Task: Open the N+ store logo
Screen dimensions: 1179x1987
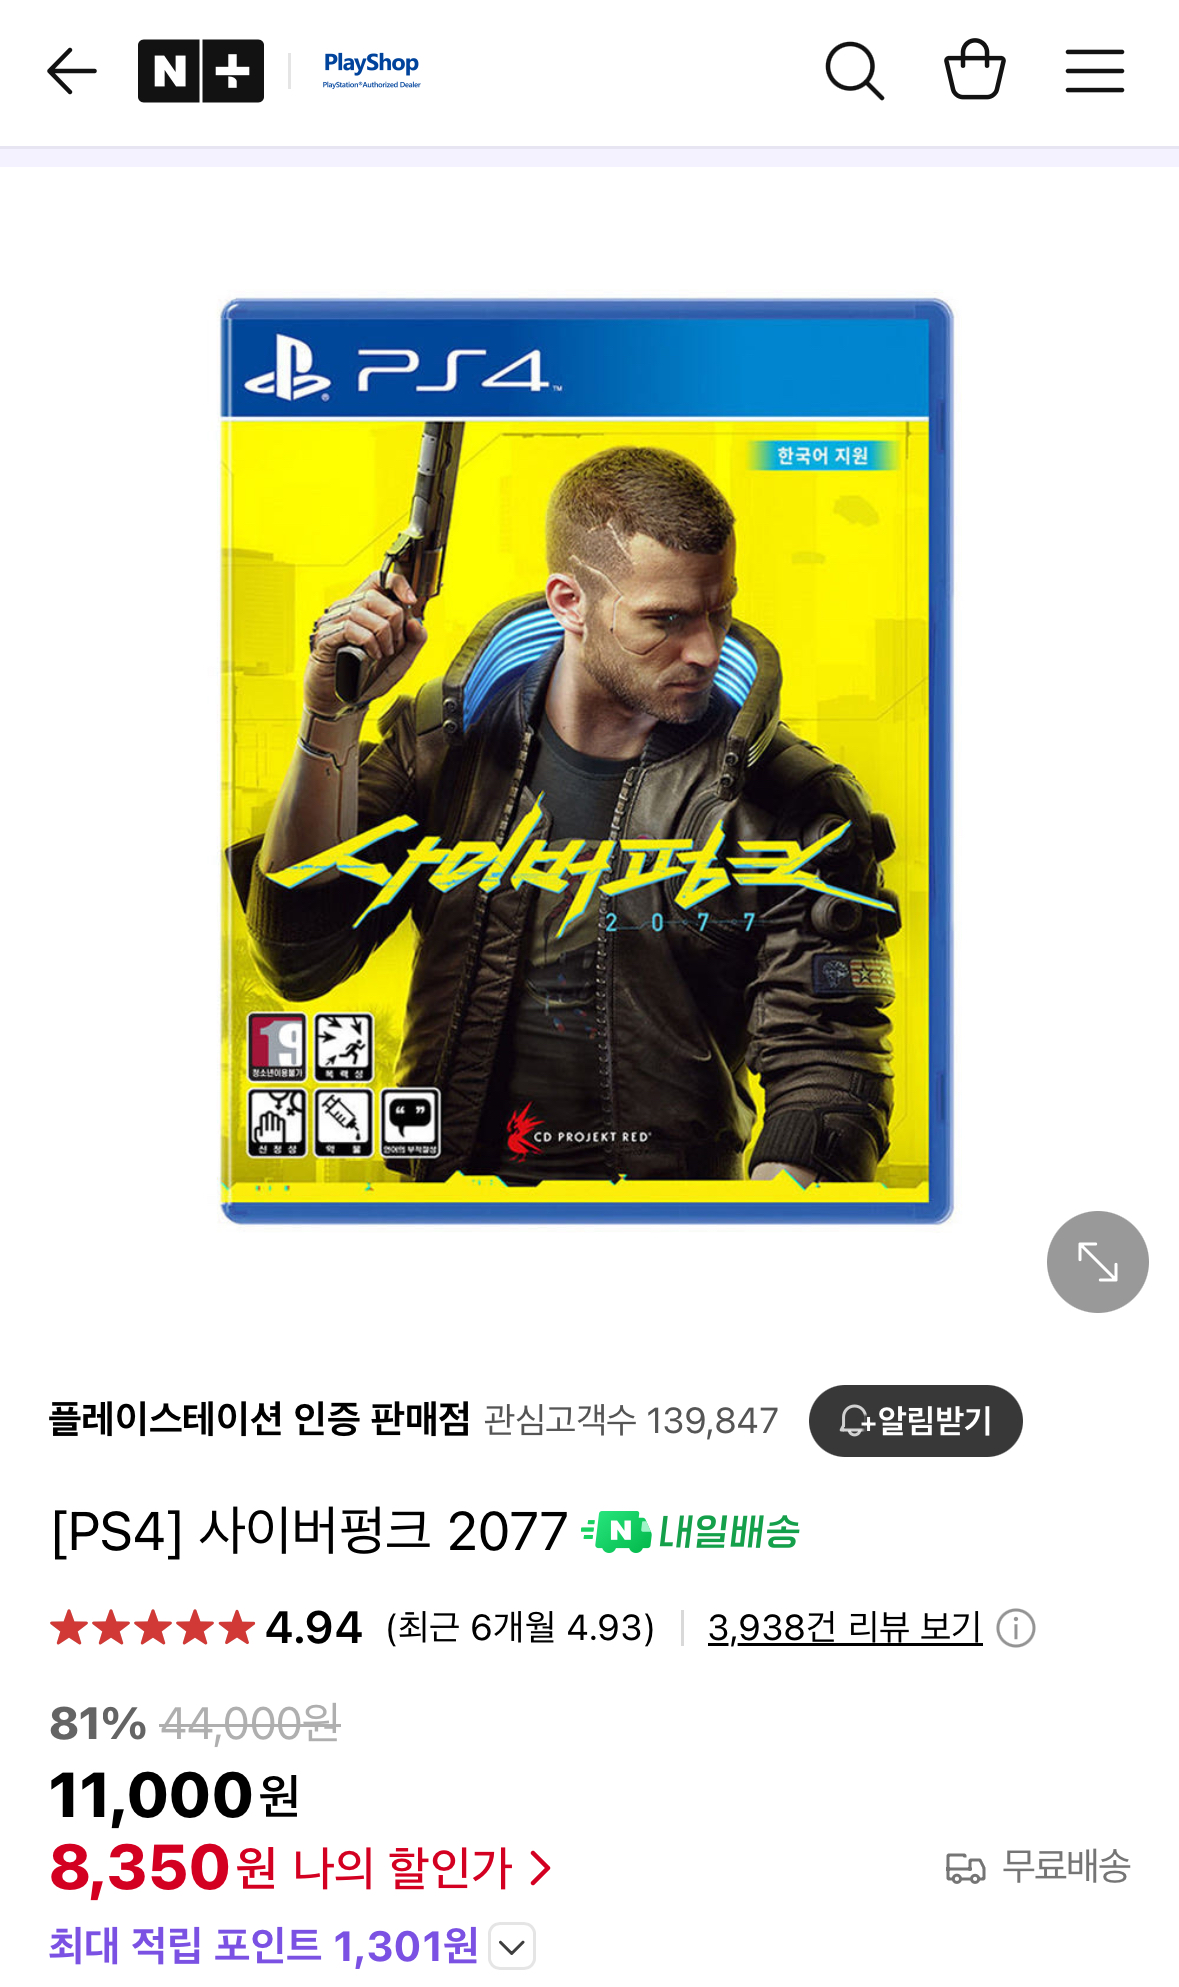Action: coord(201,71)
